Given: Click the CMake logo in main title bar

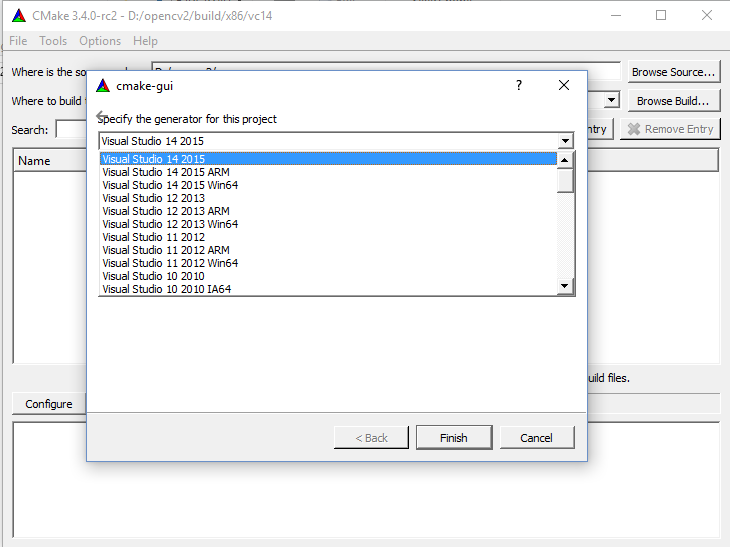Looking at the screenshot, I should click(x=19, y=15).
